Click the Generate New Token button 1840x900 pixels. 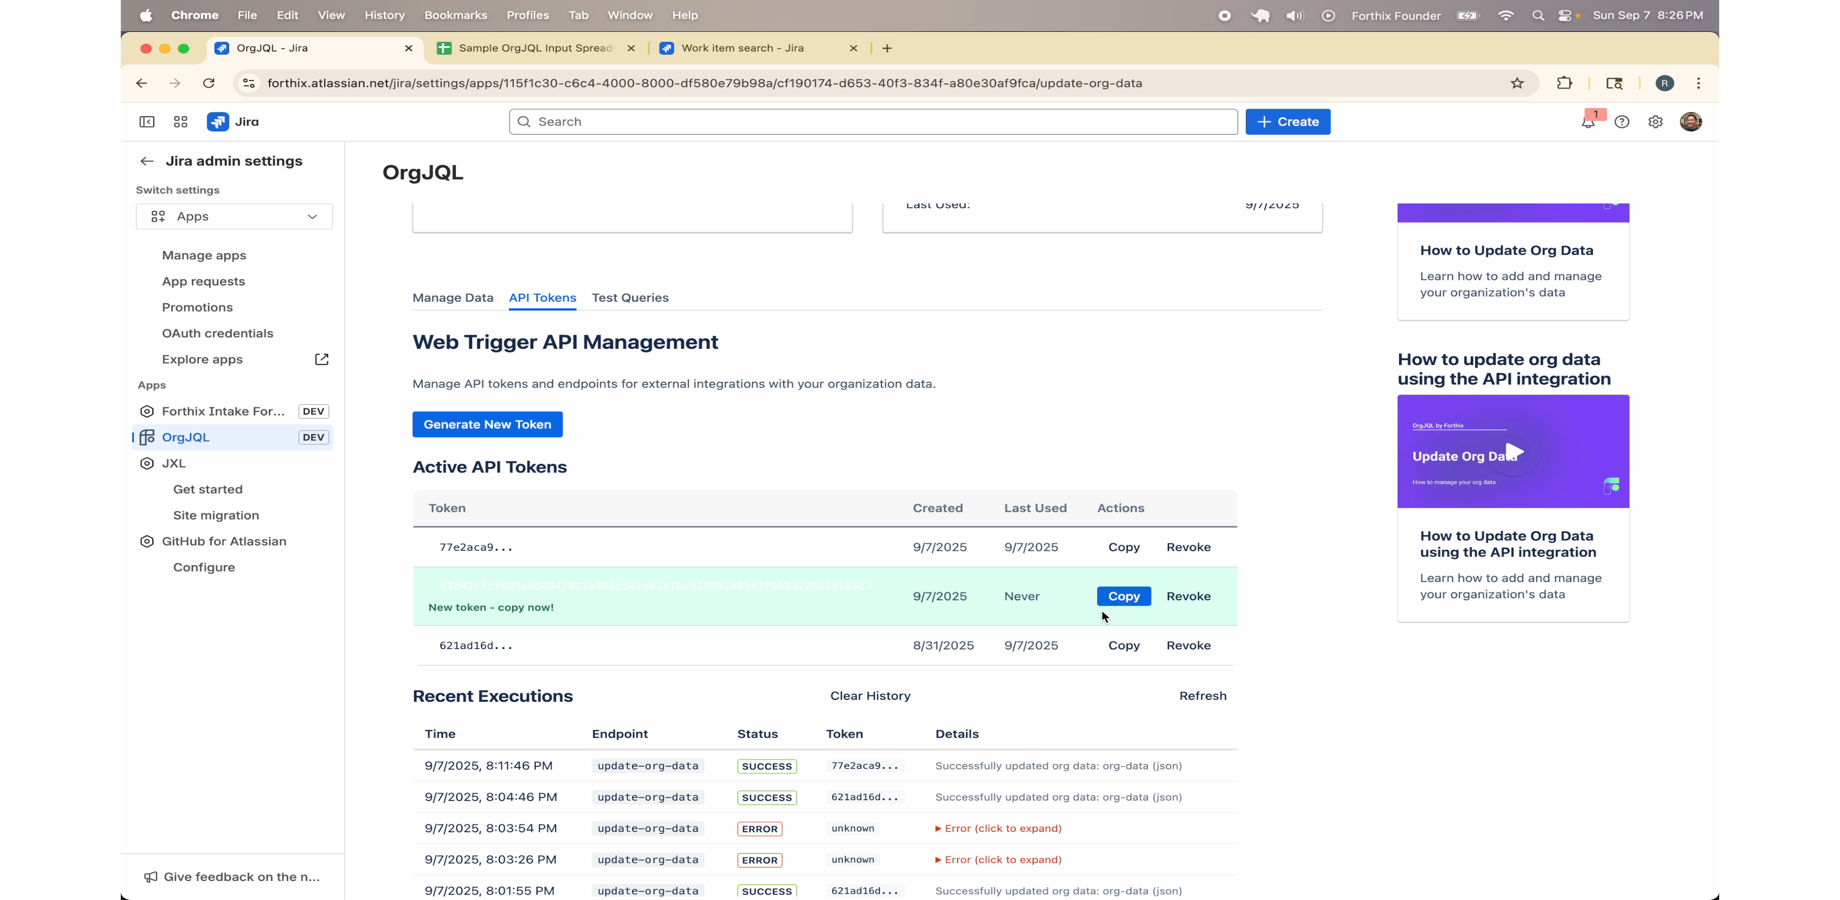487,424
